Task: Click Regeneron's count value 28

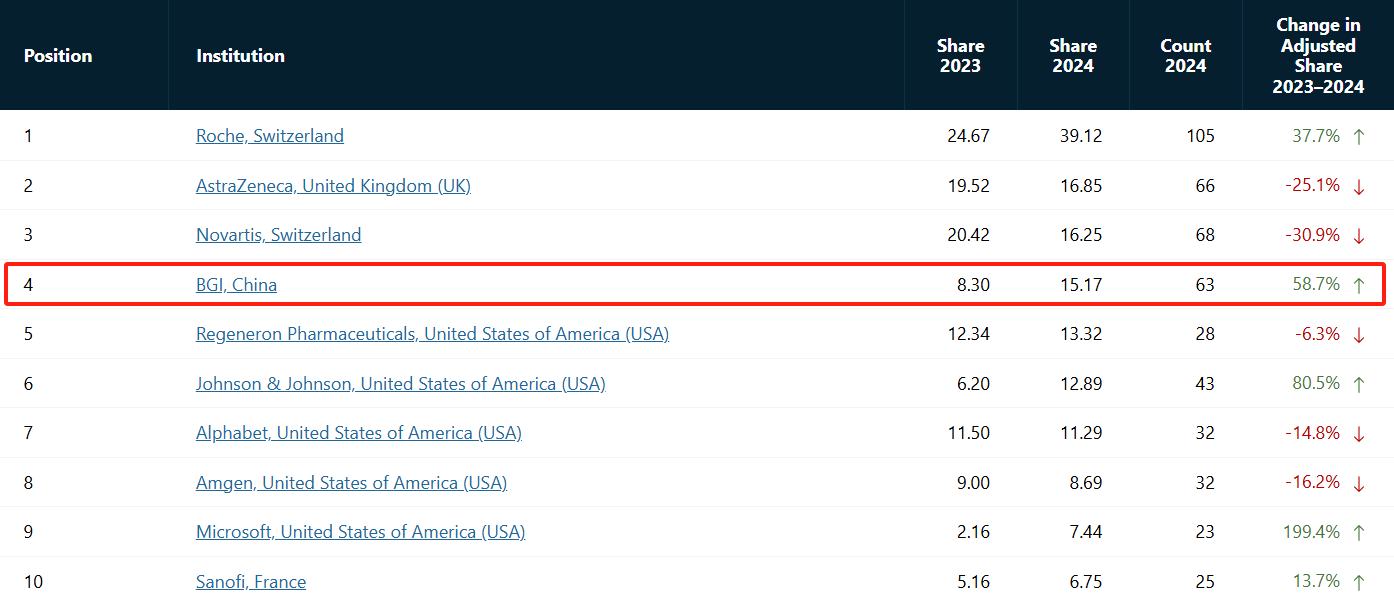Action: [1205, 334]
